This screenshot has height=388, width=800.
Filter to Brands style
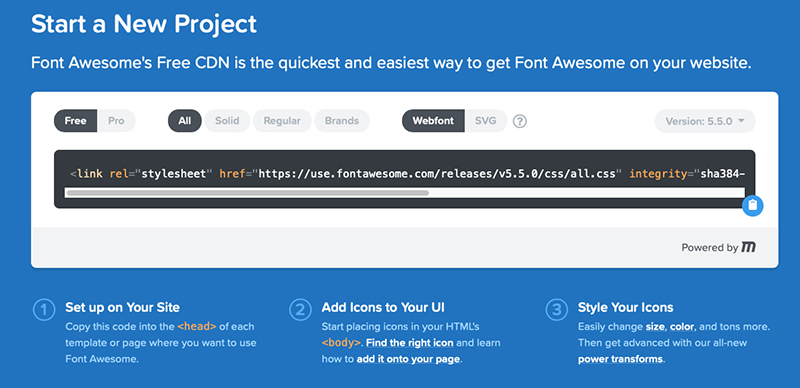[x=342, y=121]
